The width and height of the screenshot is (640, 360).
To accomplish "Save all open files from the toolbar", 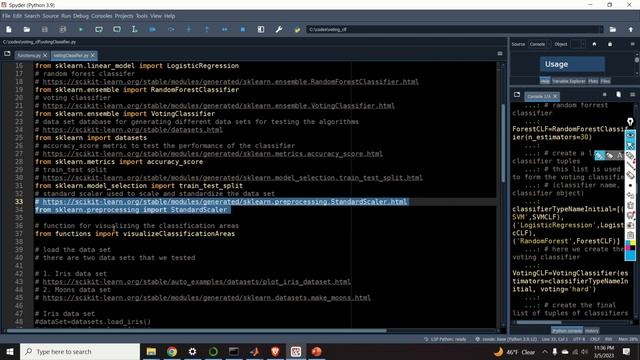I will click(x=62, y=29).
